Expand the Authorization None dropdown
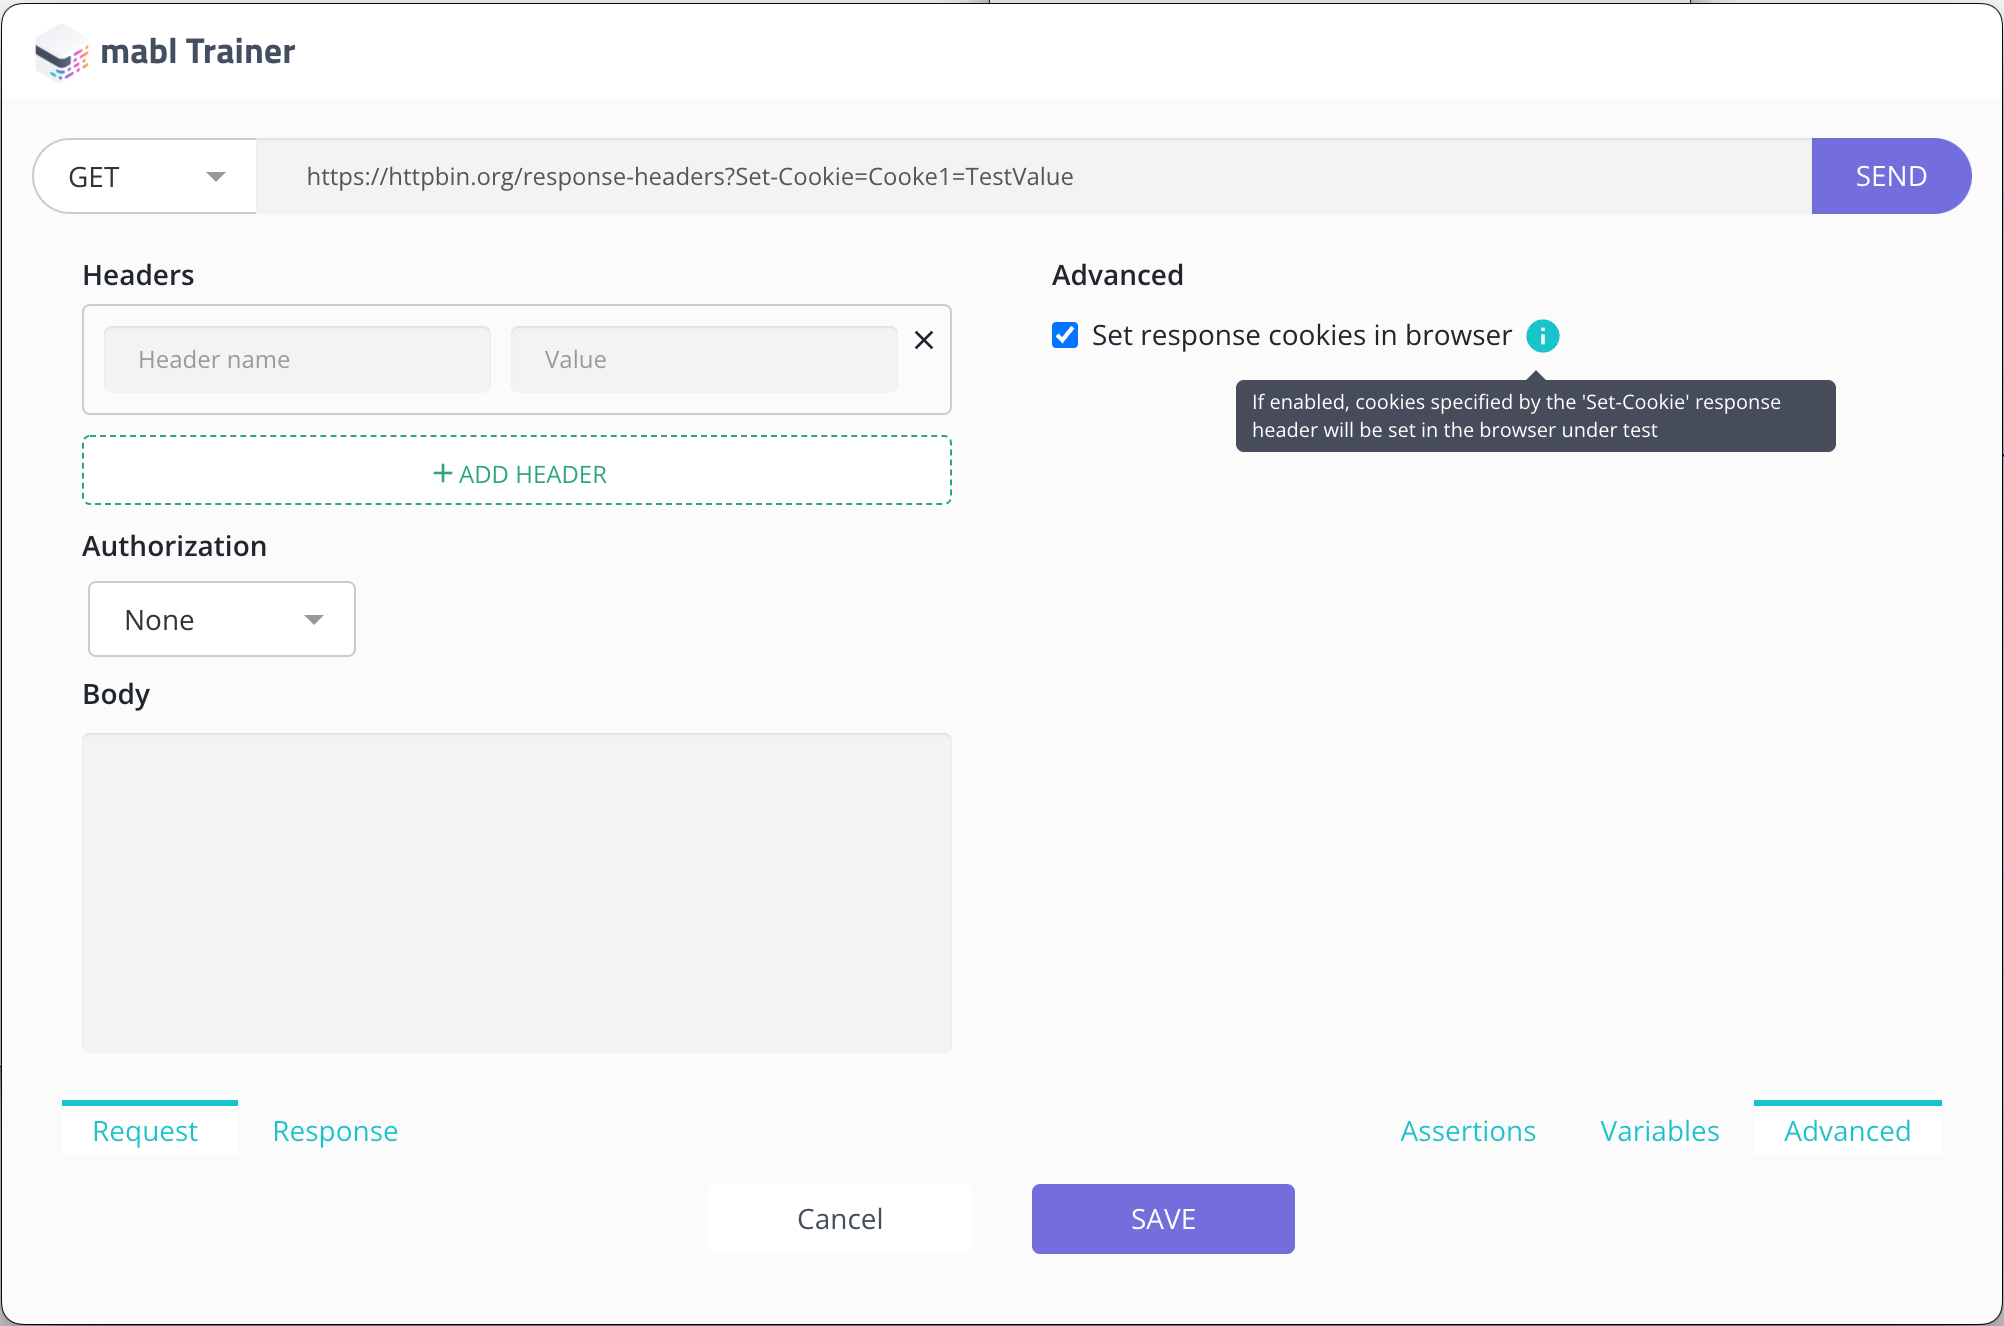The height and width of the screenshot is (1326, 2004). pos(222,620)
